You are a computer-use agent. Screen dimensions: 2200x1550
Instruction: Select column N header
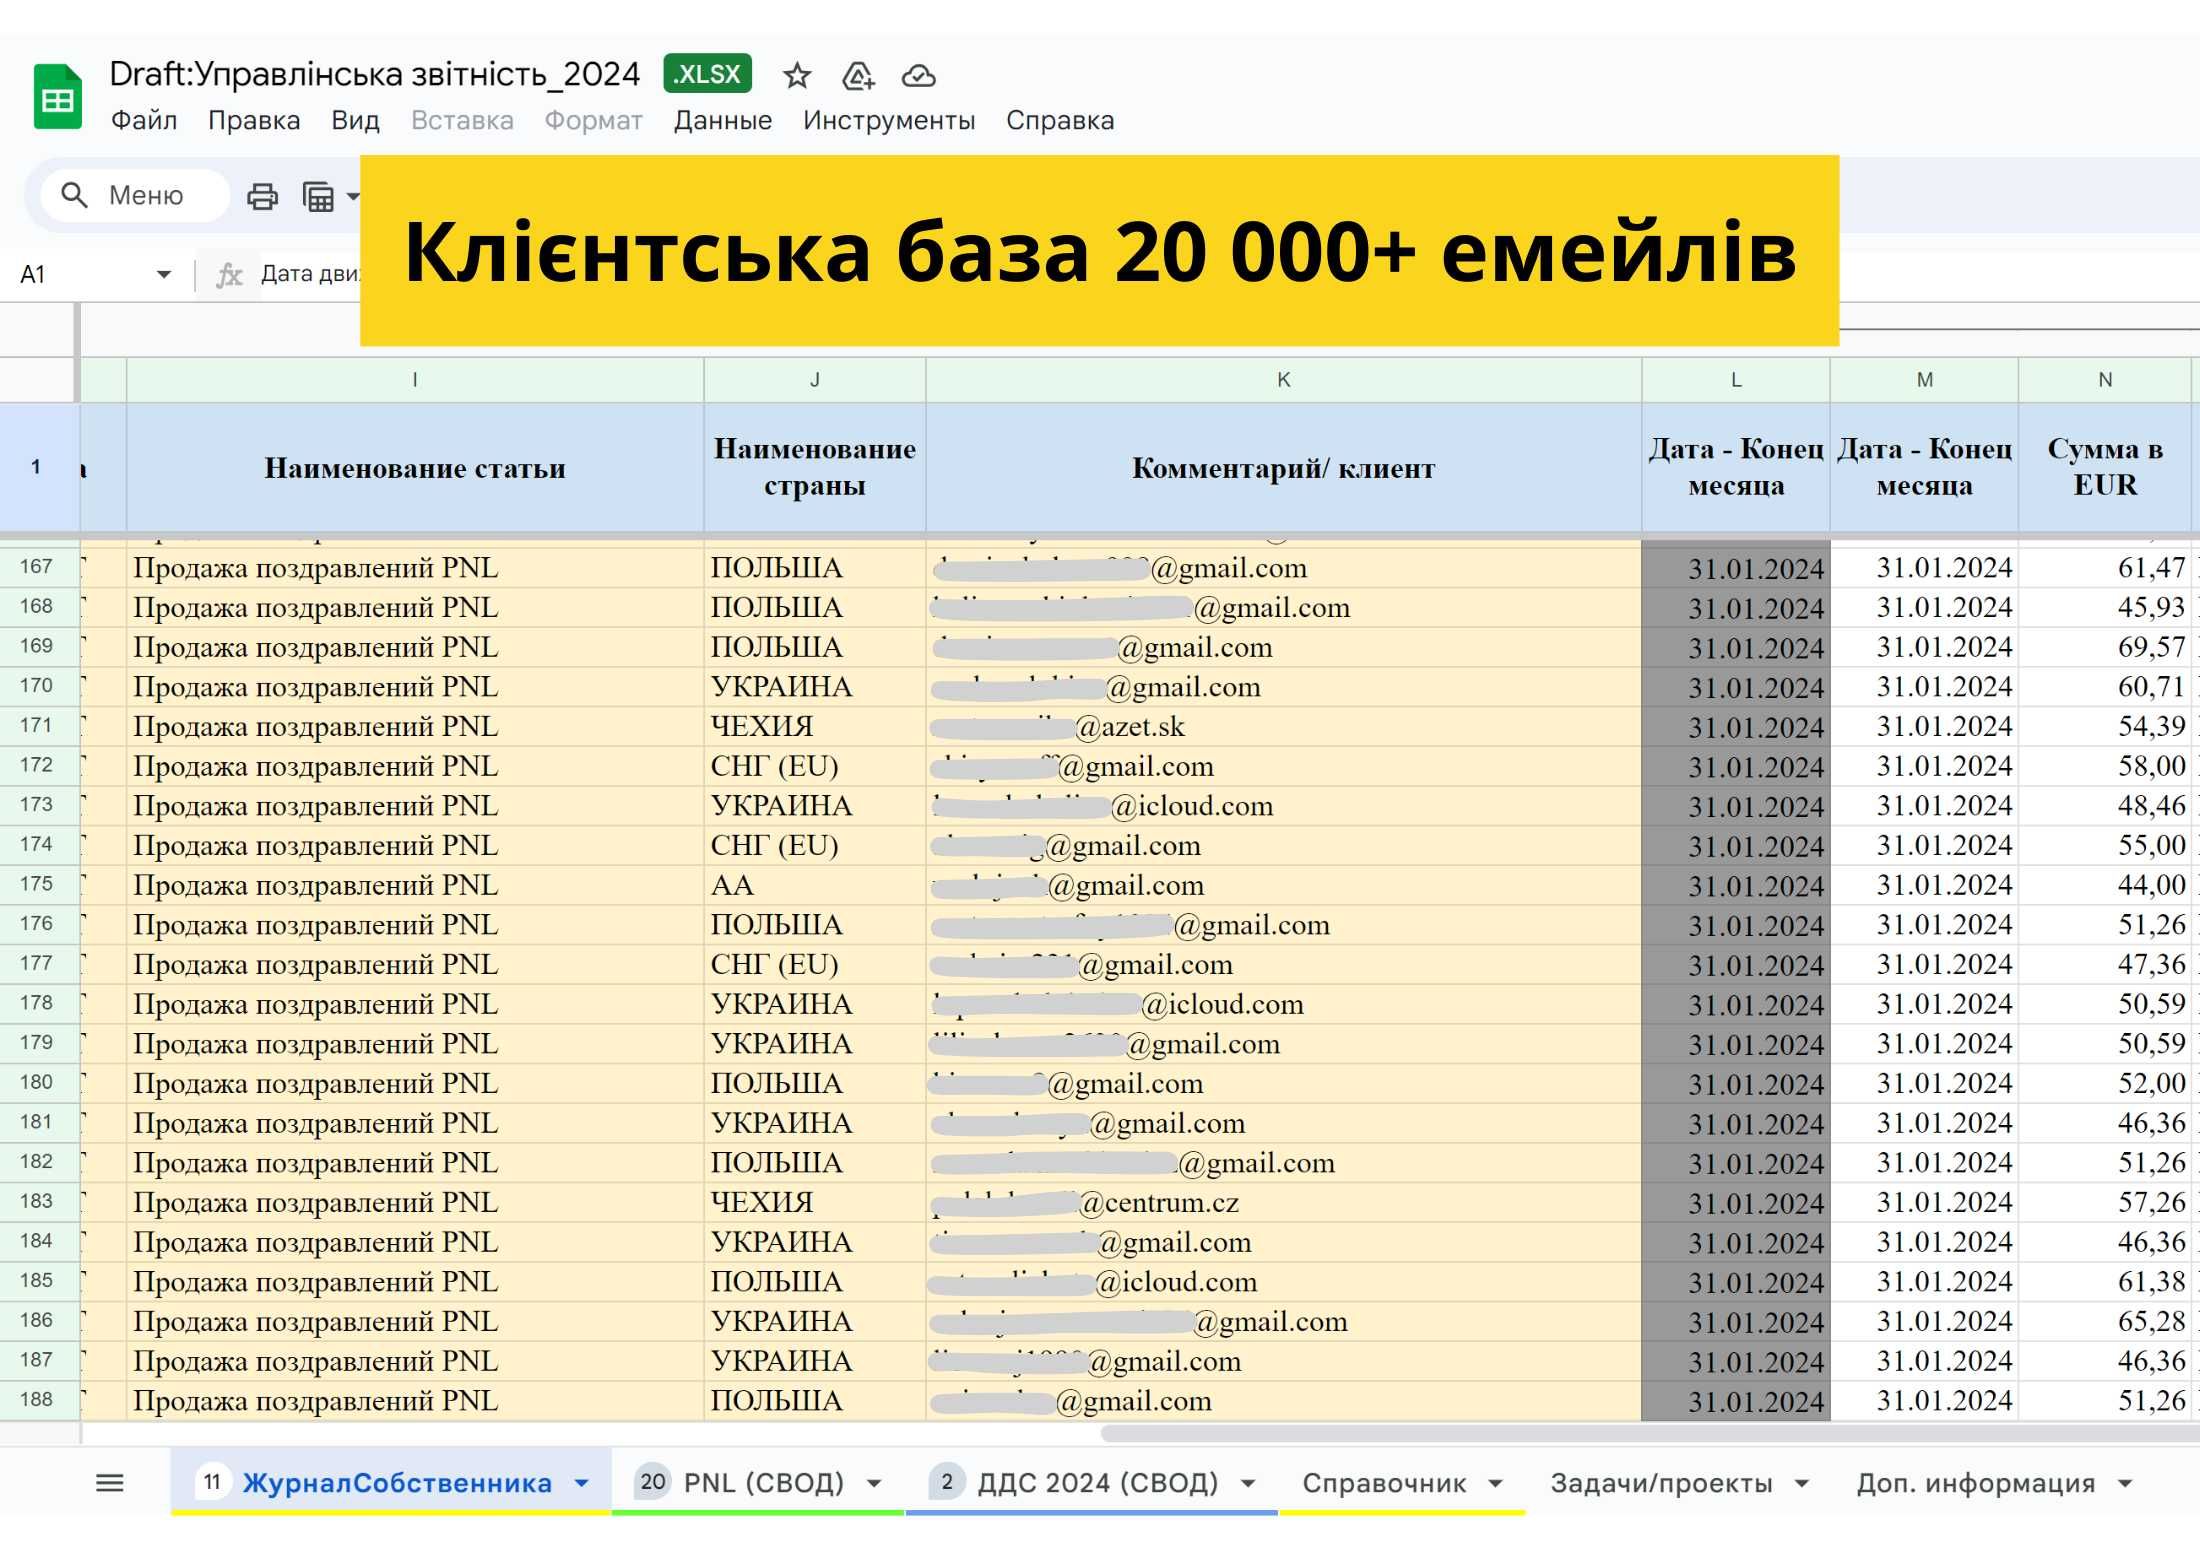coord(2105,380)
